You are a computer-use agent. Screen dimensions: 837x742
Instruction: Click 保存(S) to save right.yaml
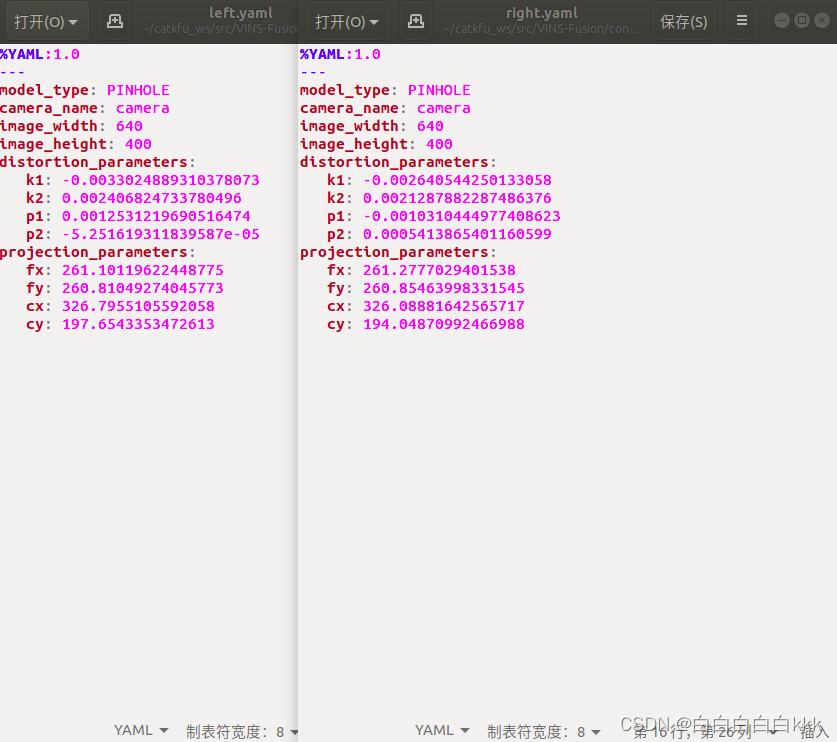684,20
